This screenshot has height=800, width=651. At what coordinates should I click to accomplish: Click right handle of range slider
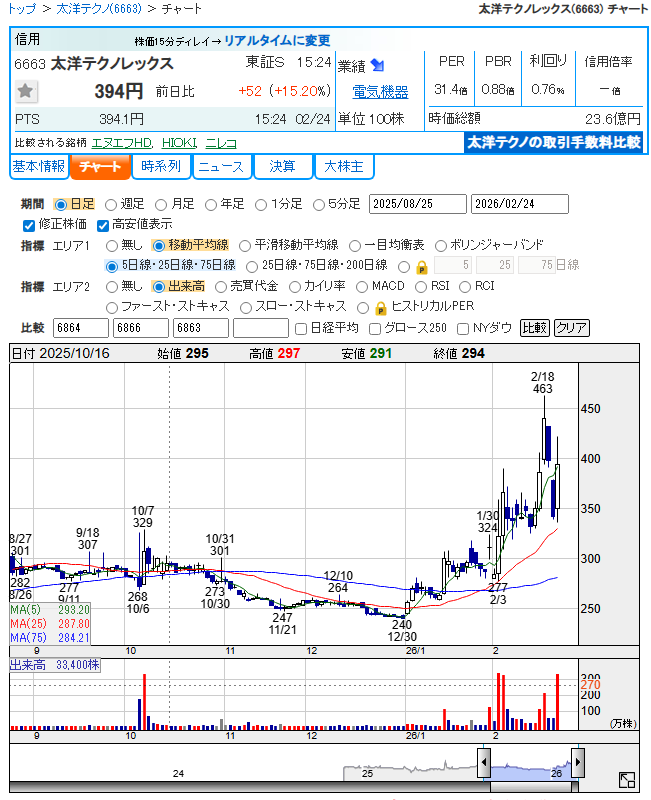(578, 763)
